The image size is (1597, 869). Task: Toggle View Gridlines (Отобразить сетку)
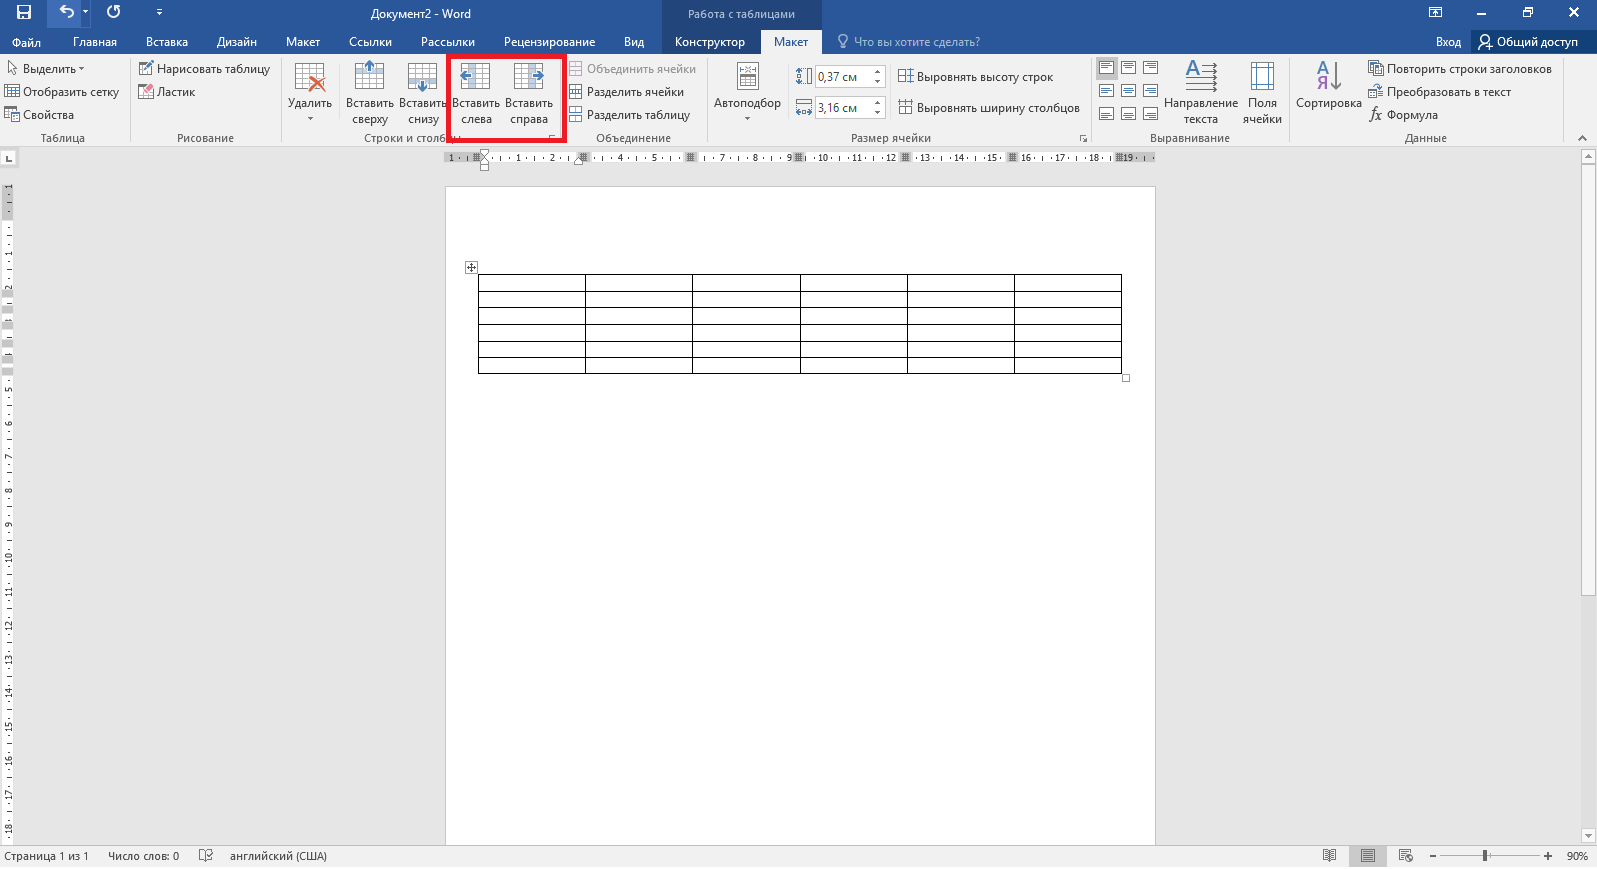click(62, 92)
